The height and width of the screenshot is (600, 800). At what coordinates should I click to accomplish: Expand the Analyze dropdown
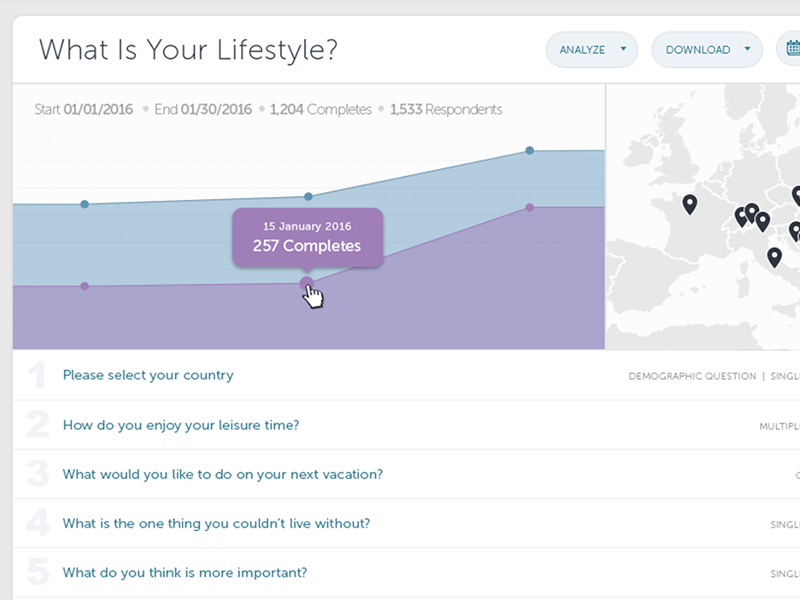591,49
